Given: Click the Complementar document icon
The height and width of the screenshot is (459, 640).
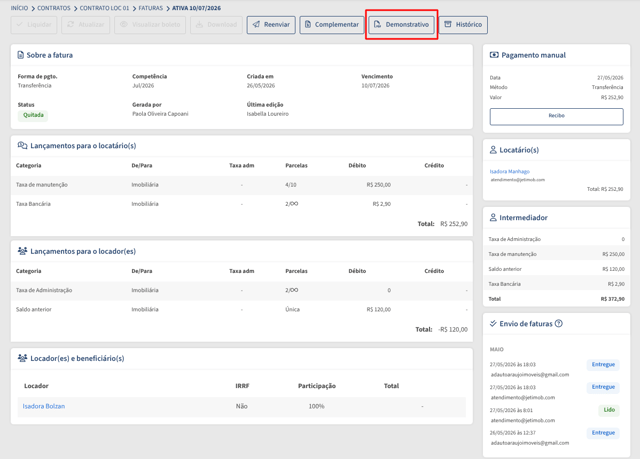Looking at the screenshot, I should coord(308,24).
